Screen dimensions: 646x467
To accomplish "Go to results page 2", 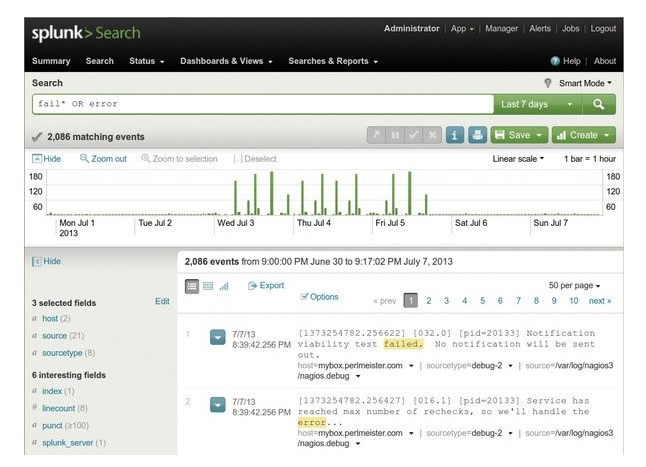I will coord(428,300).
